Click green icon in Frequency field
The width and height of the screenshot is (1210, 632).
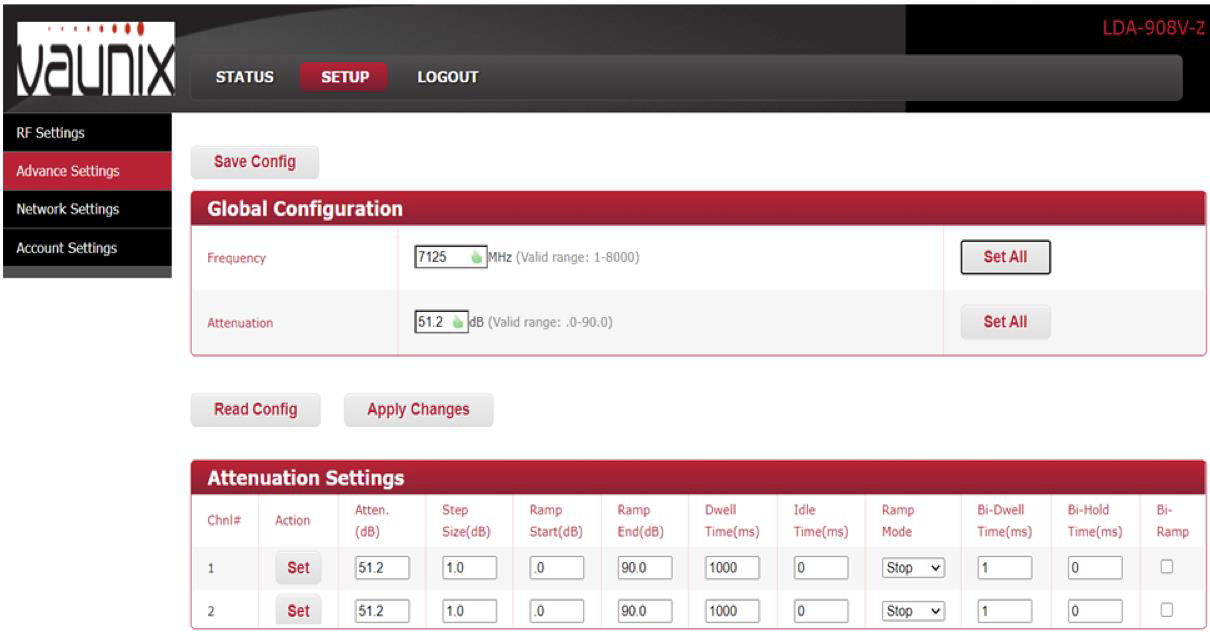coord(476,257)
